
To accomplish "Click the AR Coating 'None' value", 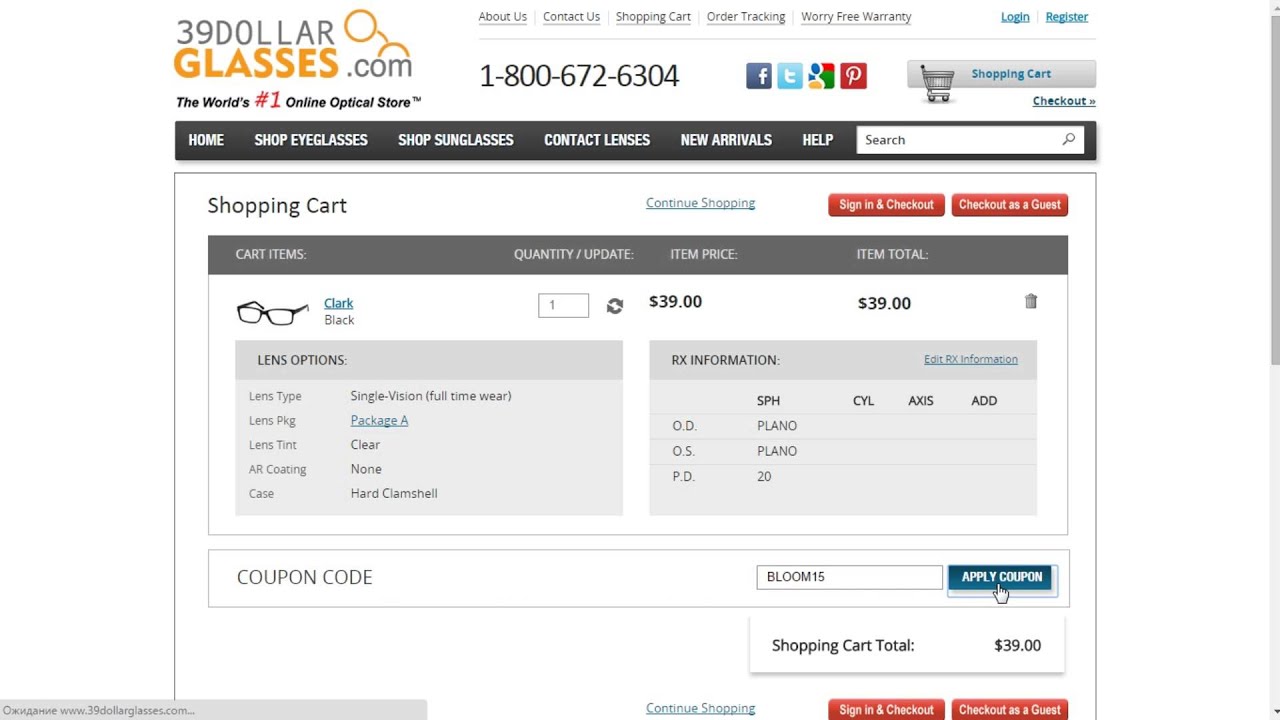I will click(366, 469).
